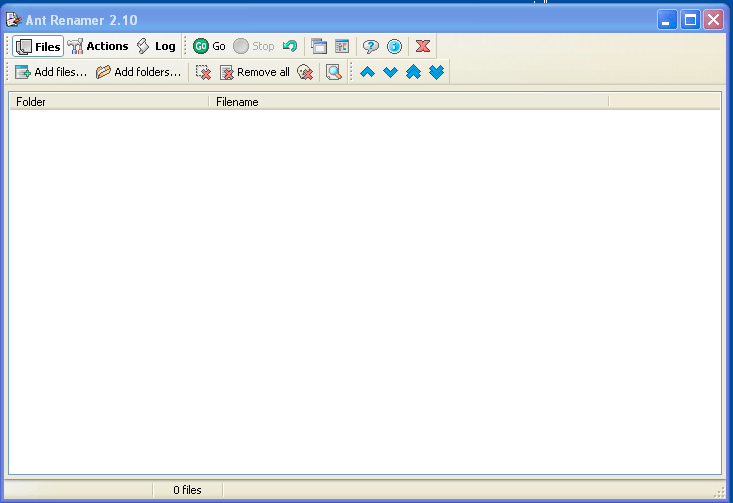Close the Ant Renamer window
Screen dimensions: 733x503
tap(713, 20)
